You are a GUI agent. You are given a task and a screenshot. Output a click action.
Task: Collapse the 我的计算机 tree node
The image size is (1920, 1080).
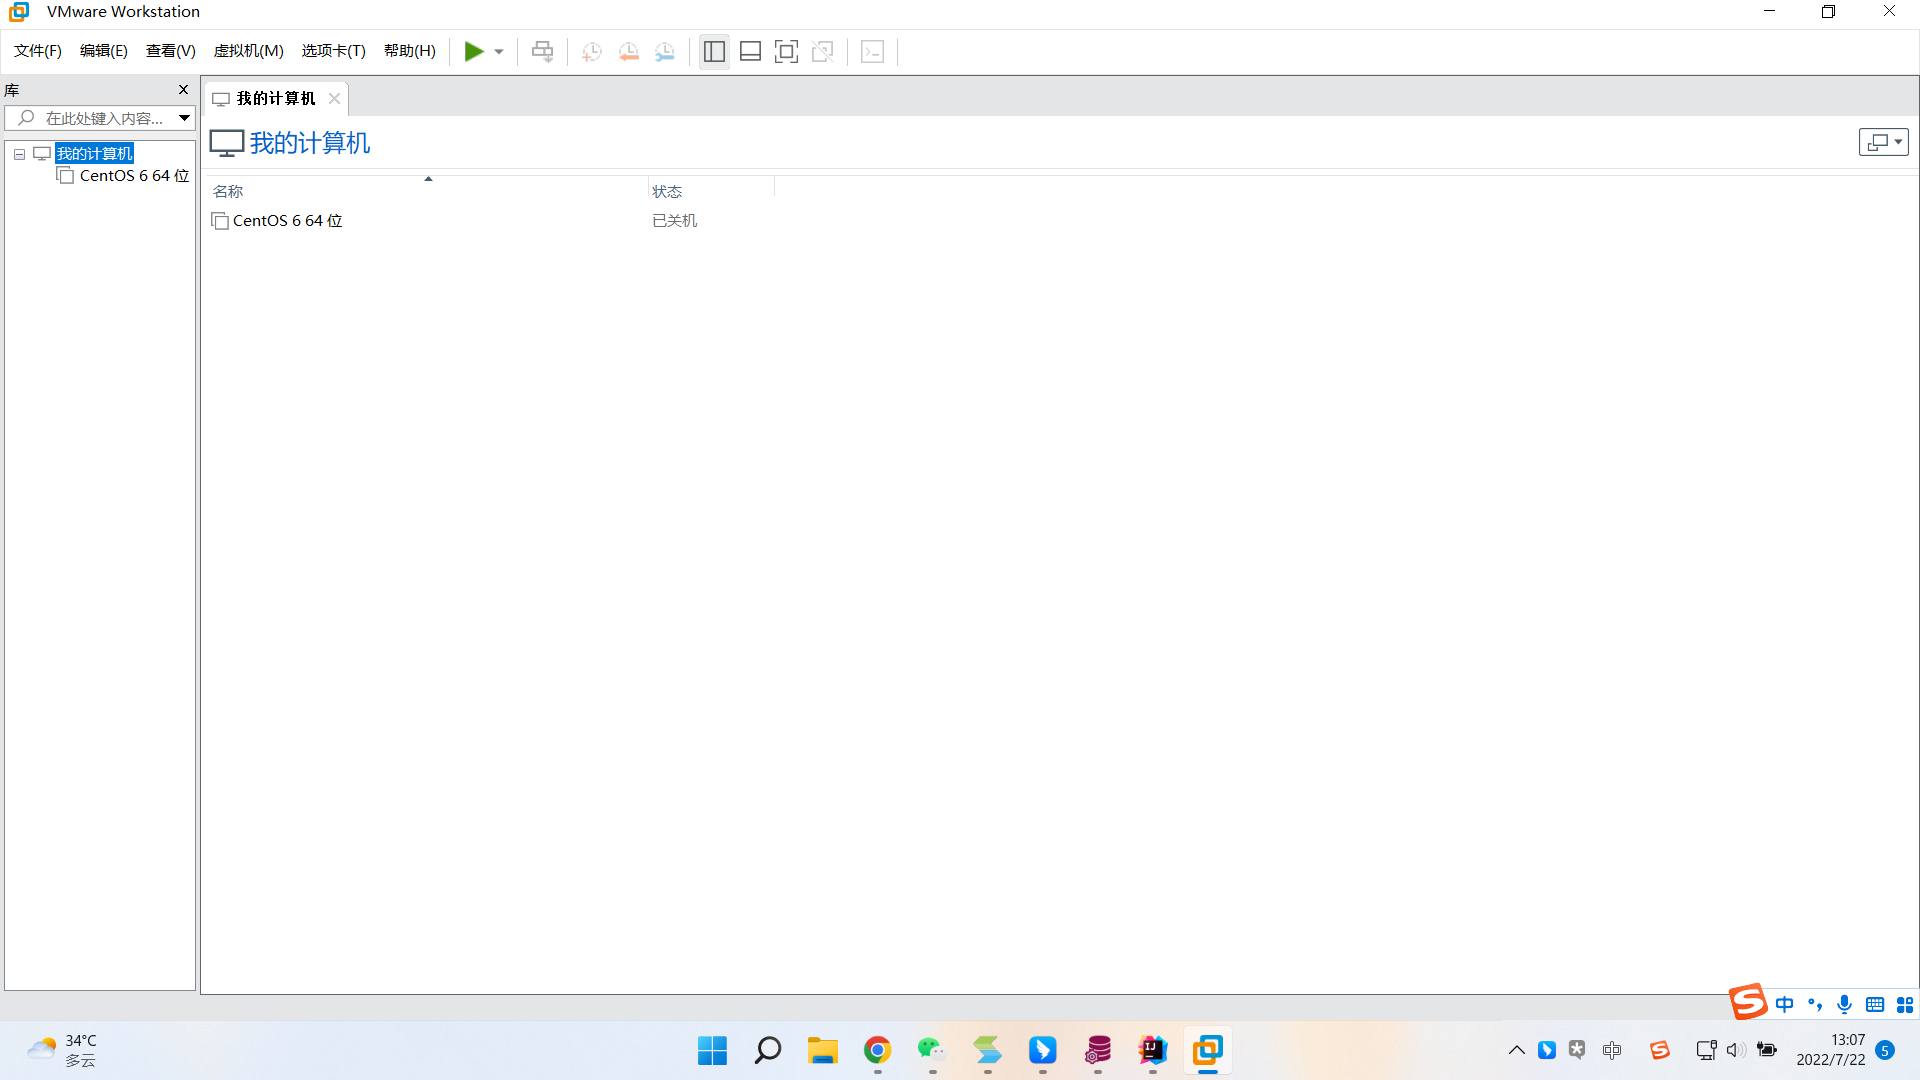pos(19,154)
